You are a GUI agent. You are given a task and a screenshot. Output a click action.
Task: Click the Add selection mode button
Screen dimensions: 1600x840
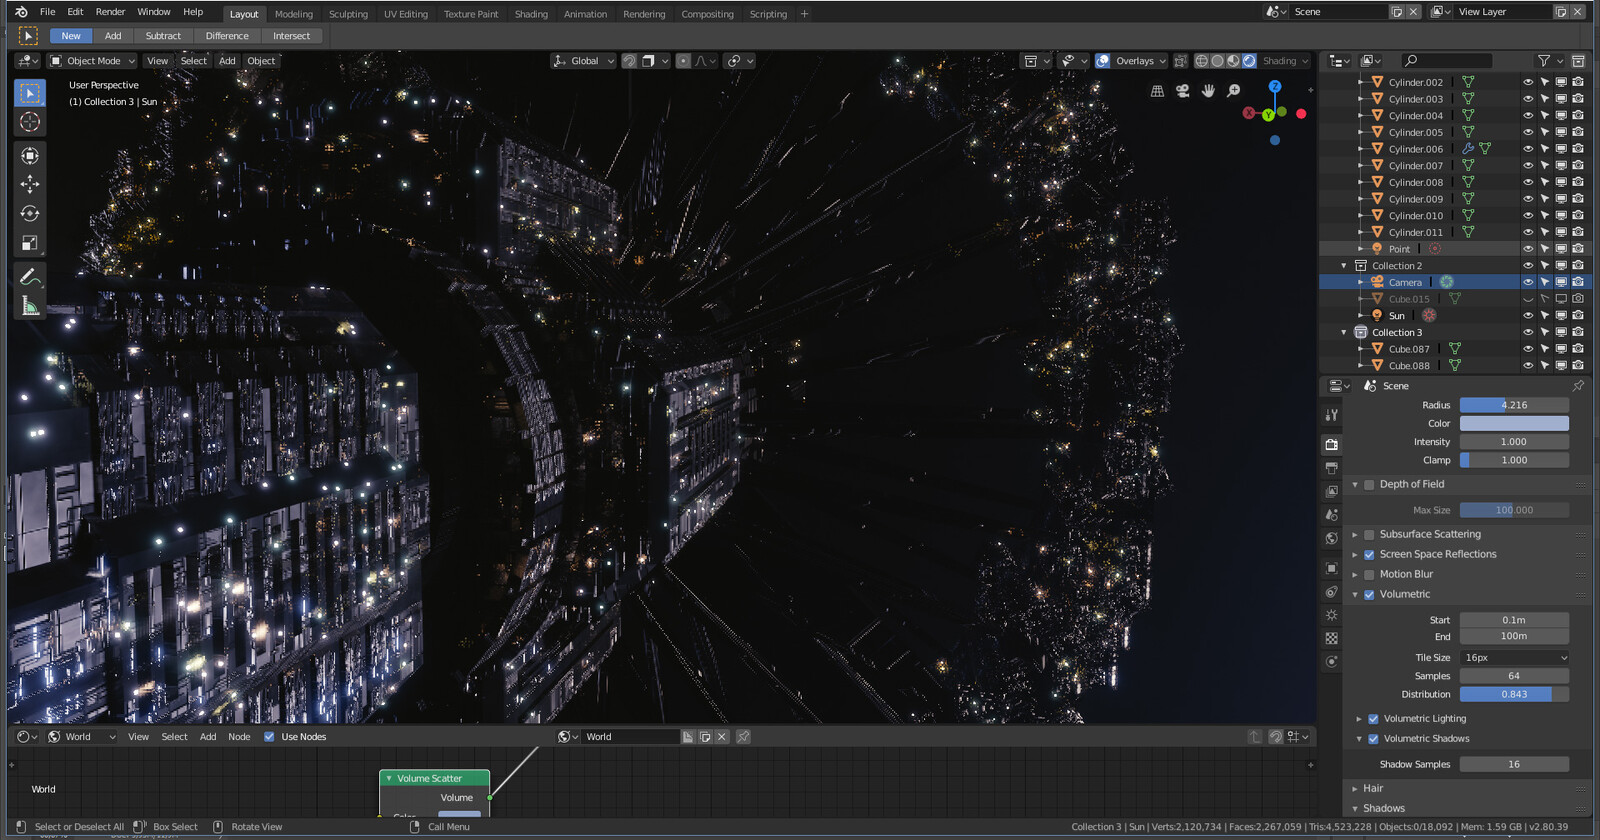coord(113,36)
